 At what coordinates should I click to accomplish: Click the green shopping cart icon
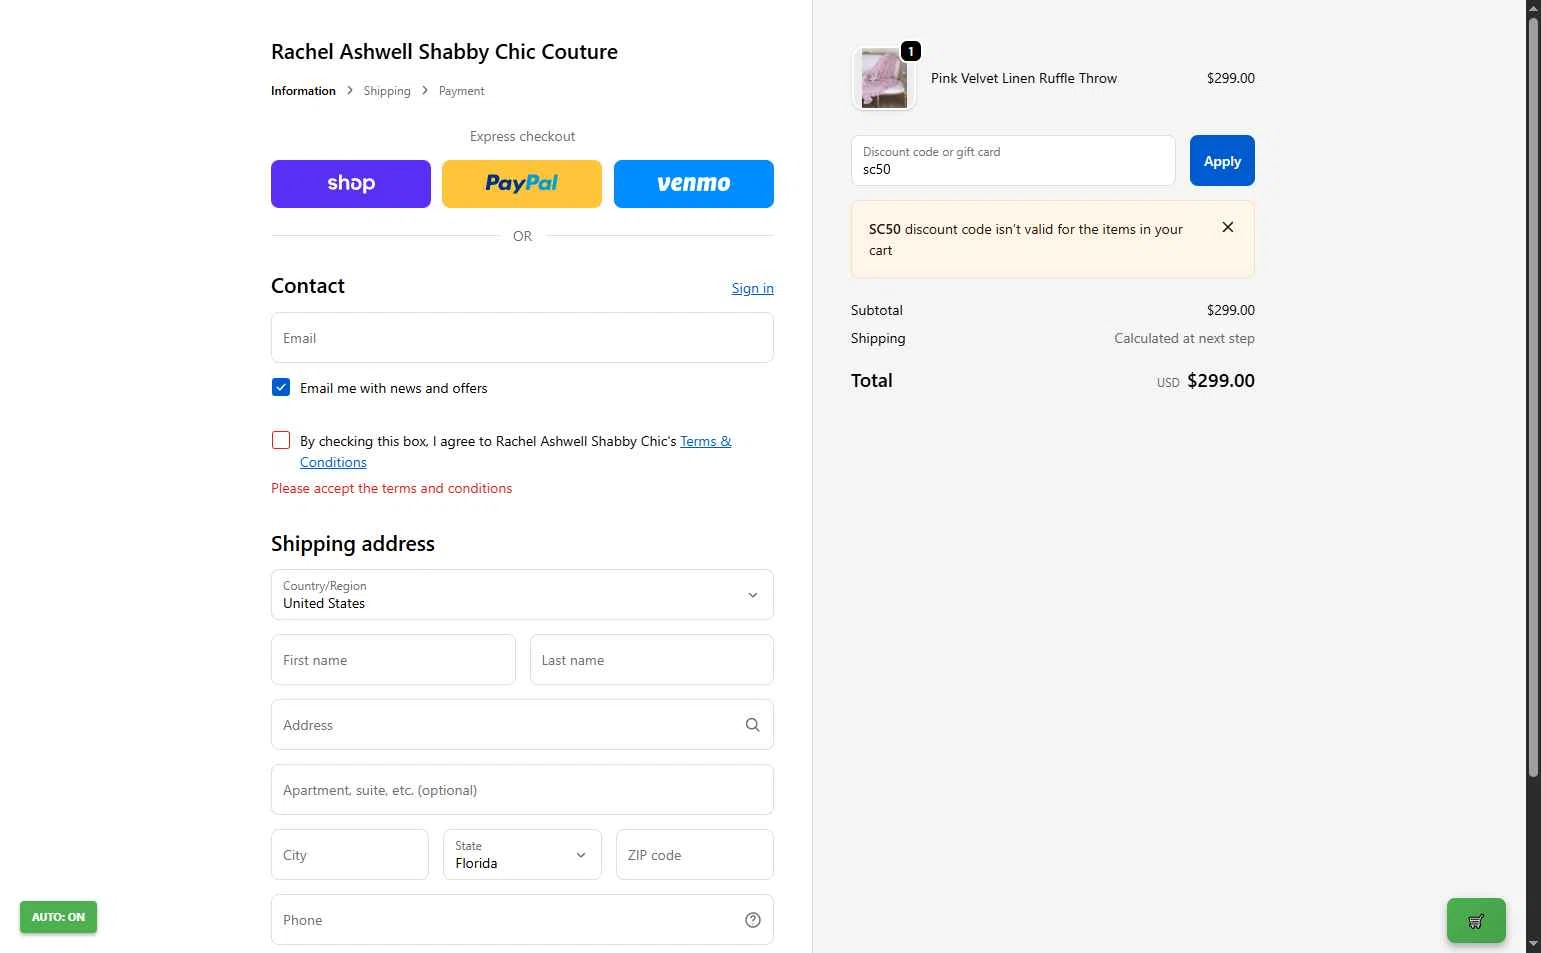click(1475, 921)
